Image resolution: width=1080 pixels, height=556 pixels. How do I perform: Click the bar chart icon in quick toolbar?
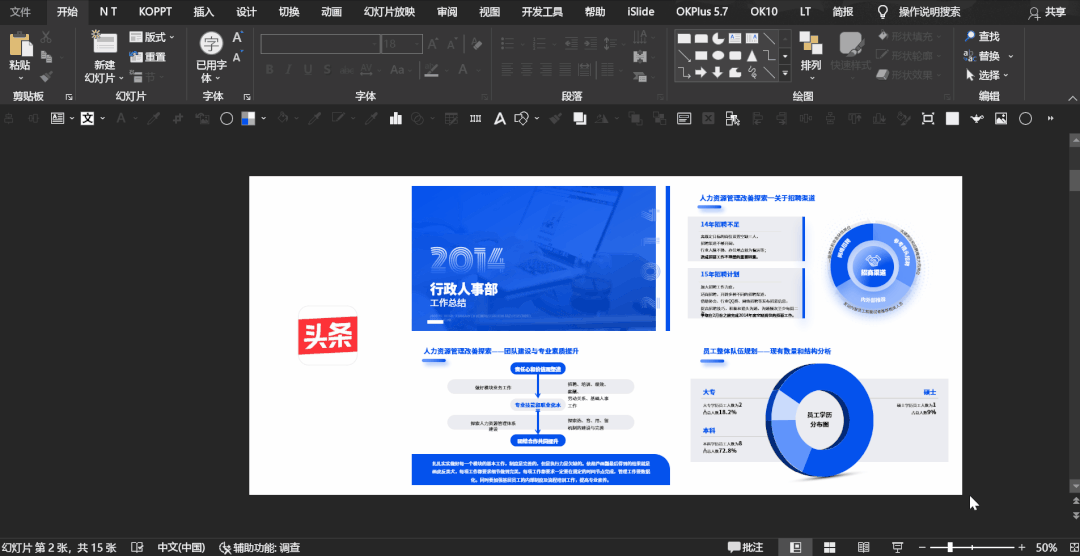[395, 119]
